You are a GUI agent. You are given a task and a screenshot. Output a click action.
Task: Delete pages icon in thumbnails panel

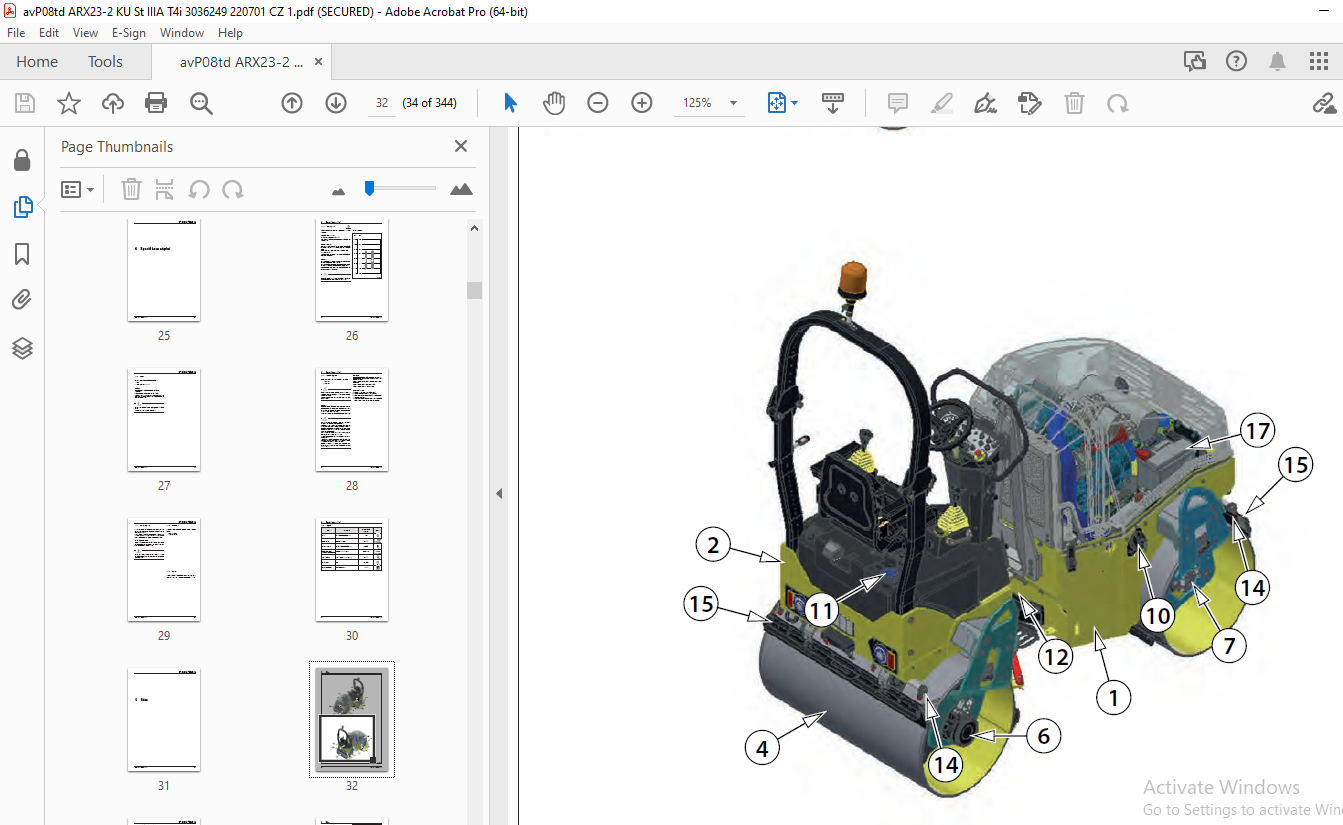tap(132, 189)
